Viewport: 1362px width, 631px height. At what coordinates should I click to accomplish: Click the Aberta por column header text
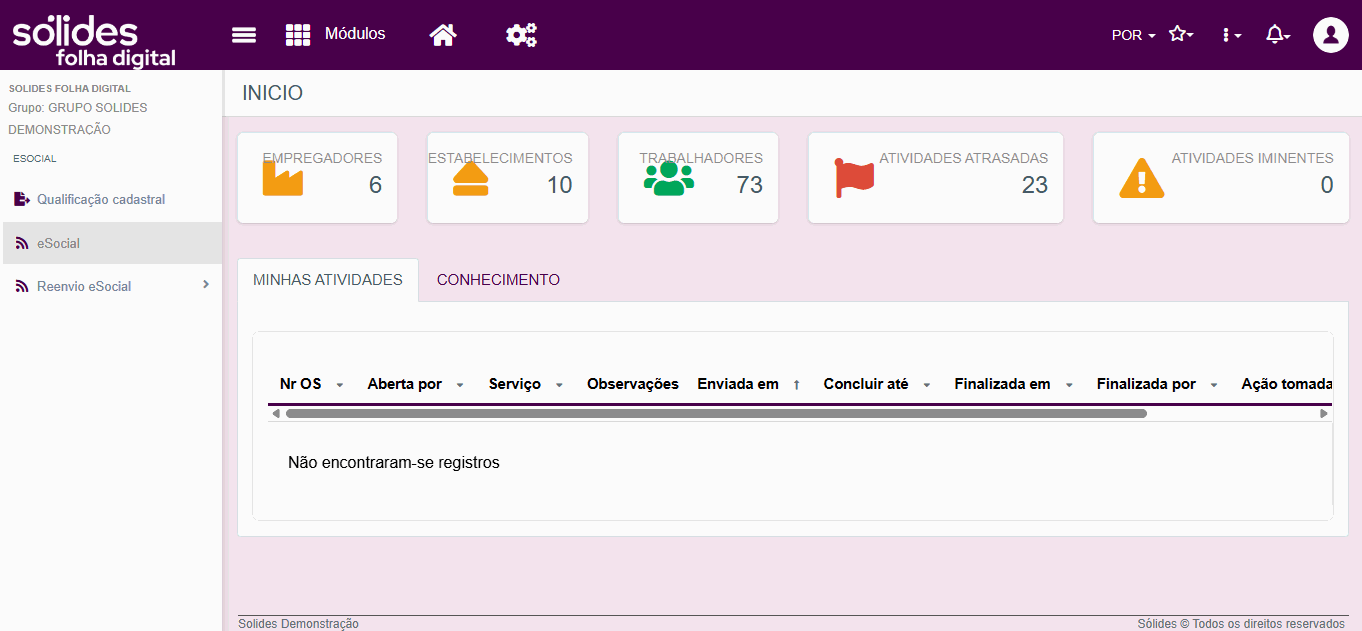(x=405, y=384)
